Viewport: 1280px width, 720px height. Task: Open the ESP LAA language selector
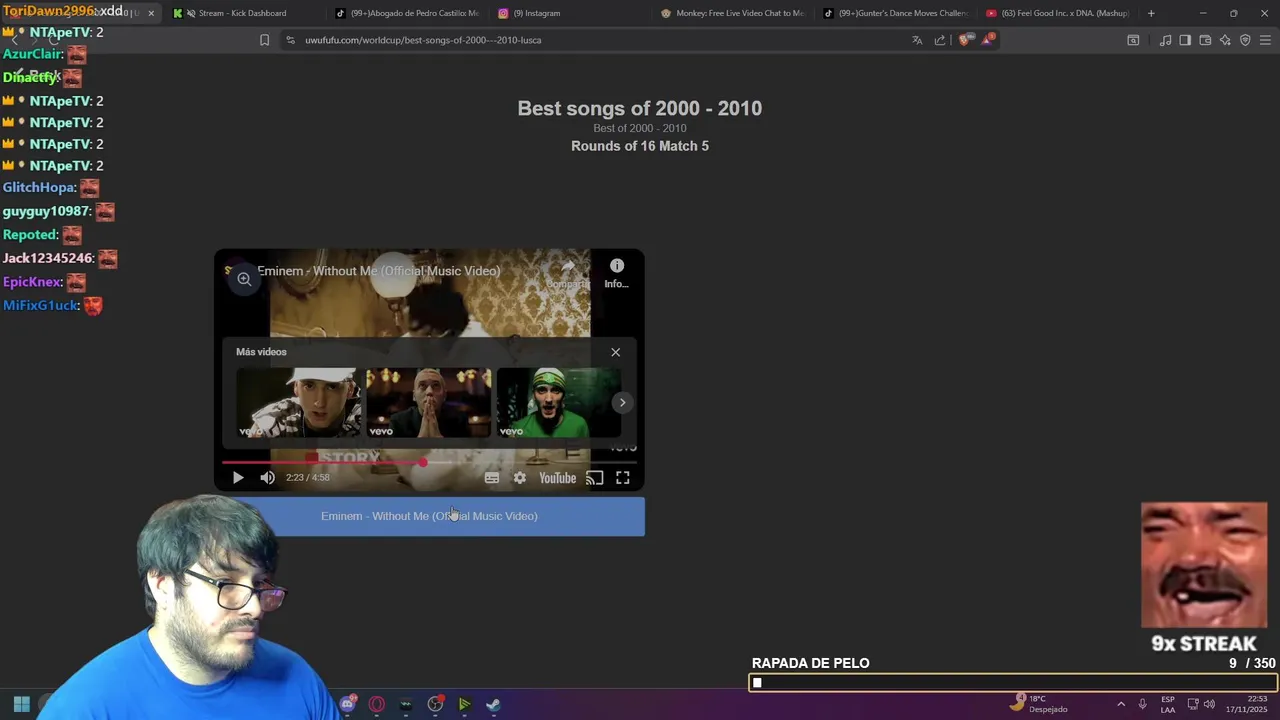pyautogui.click(x=1168, y=704)
